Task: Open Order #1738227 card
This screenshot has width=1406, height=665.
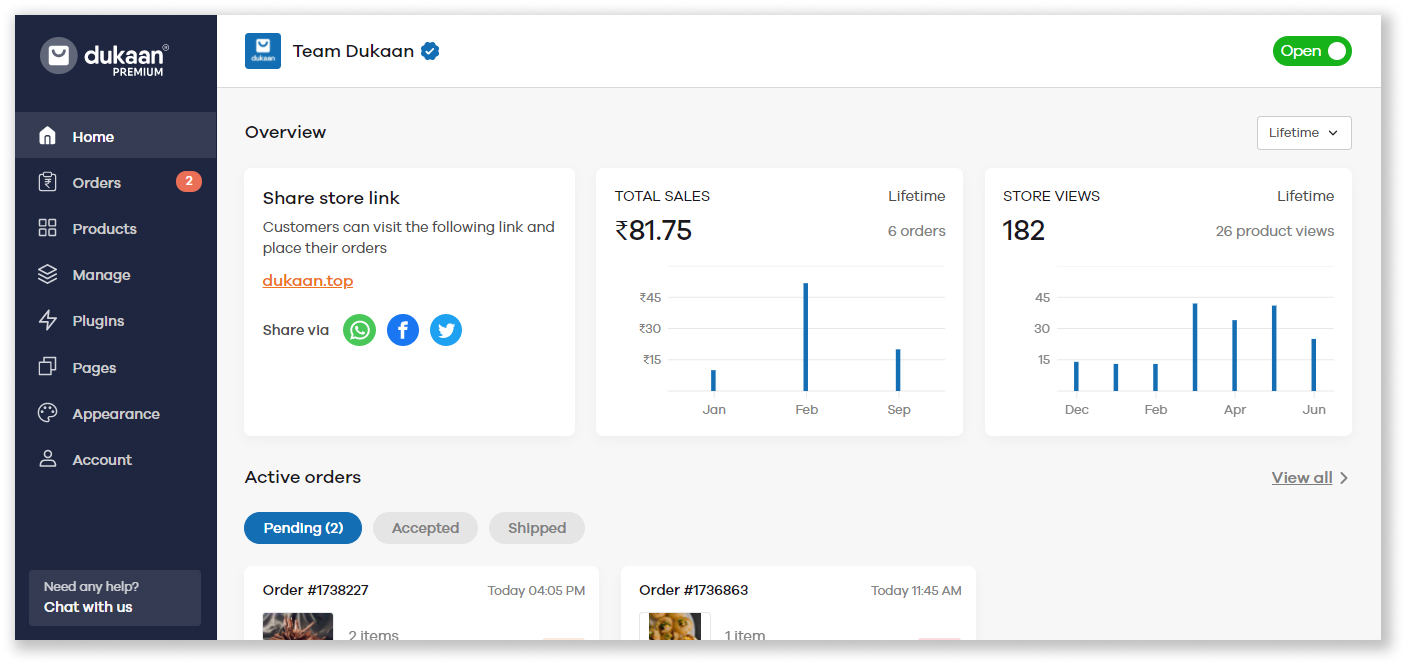Action: pyautogui.click(x=421, y=603)
